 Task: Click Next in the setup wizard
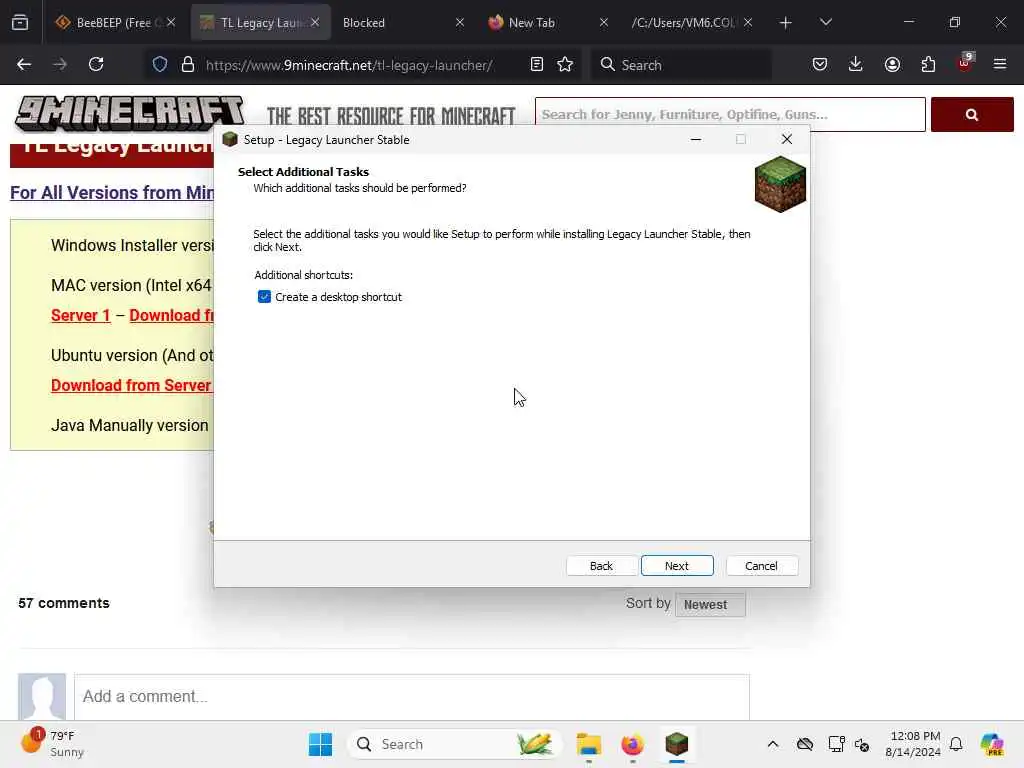click(677, 566)
